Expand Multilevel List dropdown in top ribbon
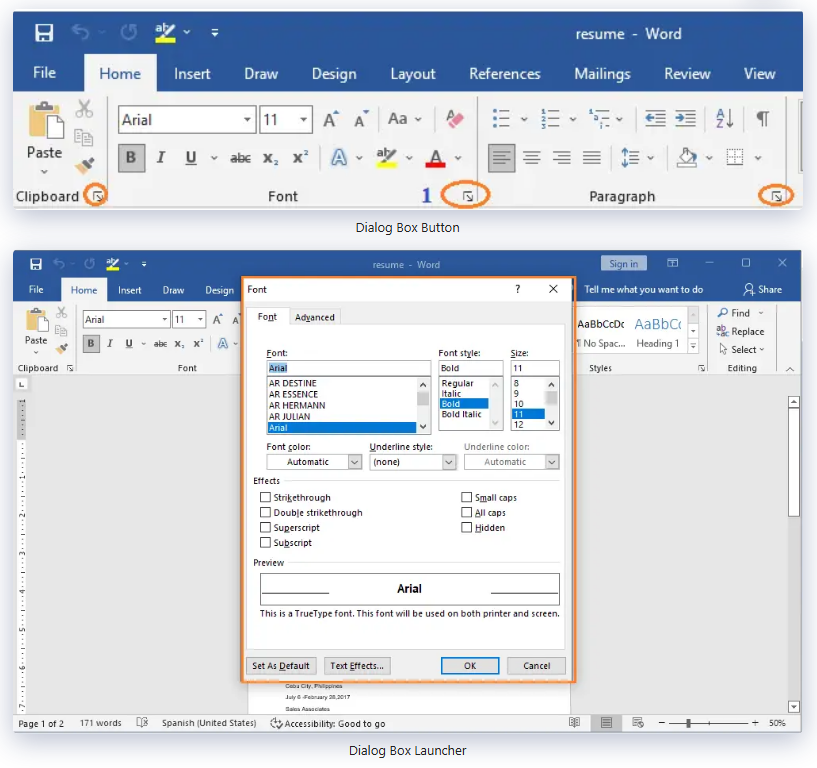Image resolution: width=817 pixels, height=768 pixels. (620, 119)
